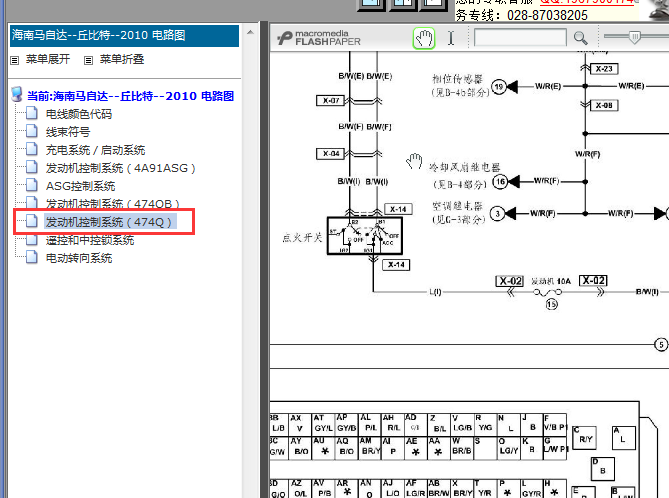Open 电动转向系统 page
Screen dimensions: 669x498
[79, 258]
